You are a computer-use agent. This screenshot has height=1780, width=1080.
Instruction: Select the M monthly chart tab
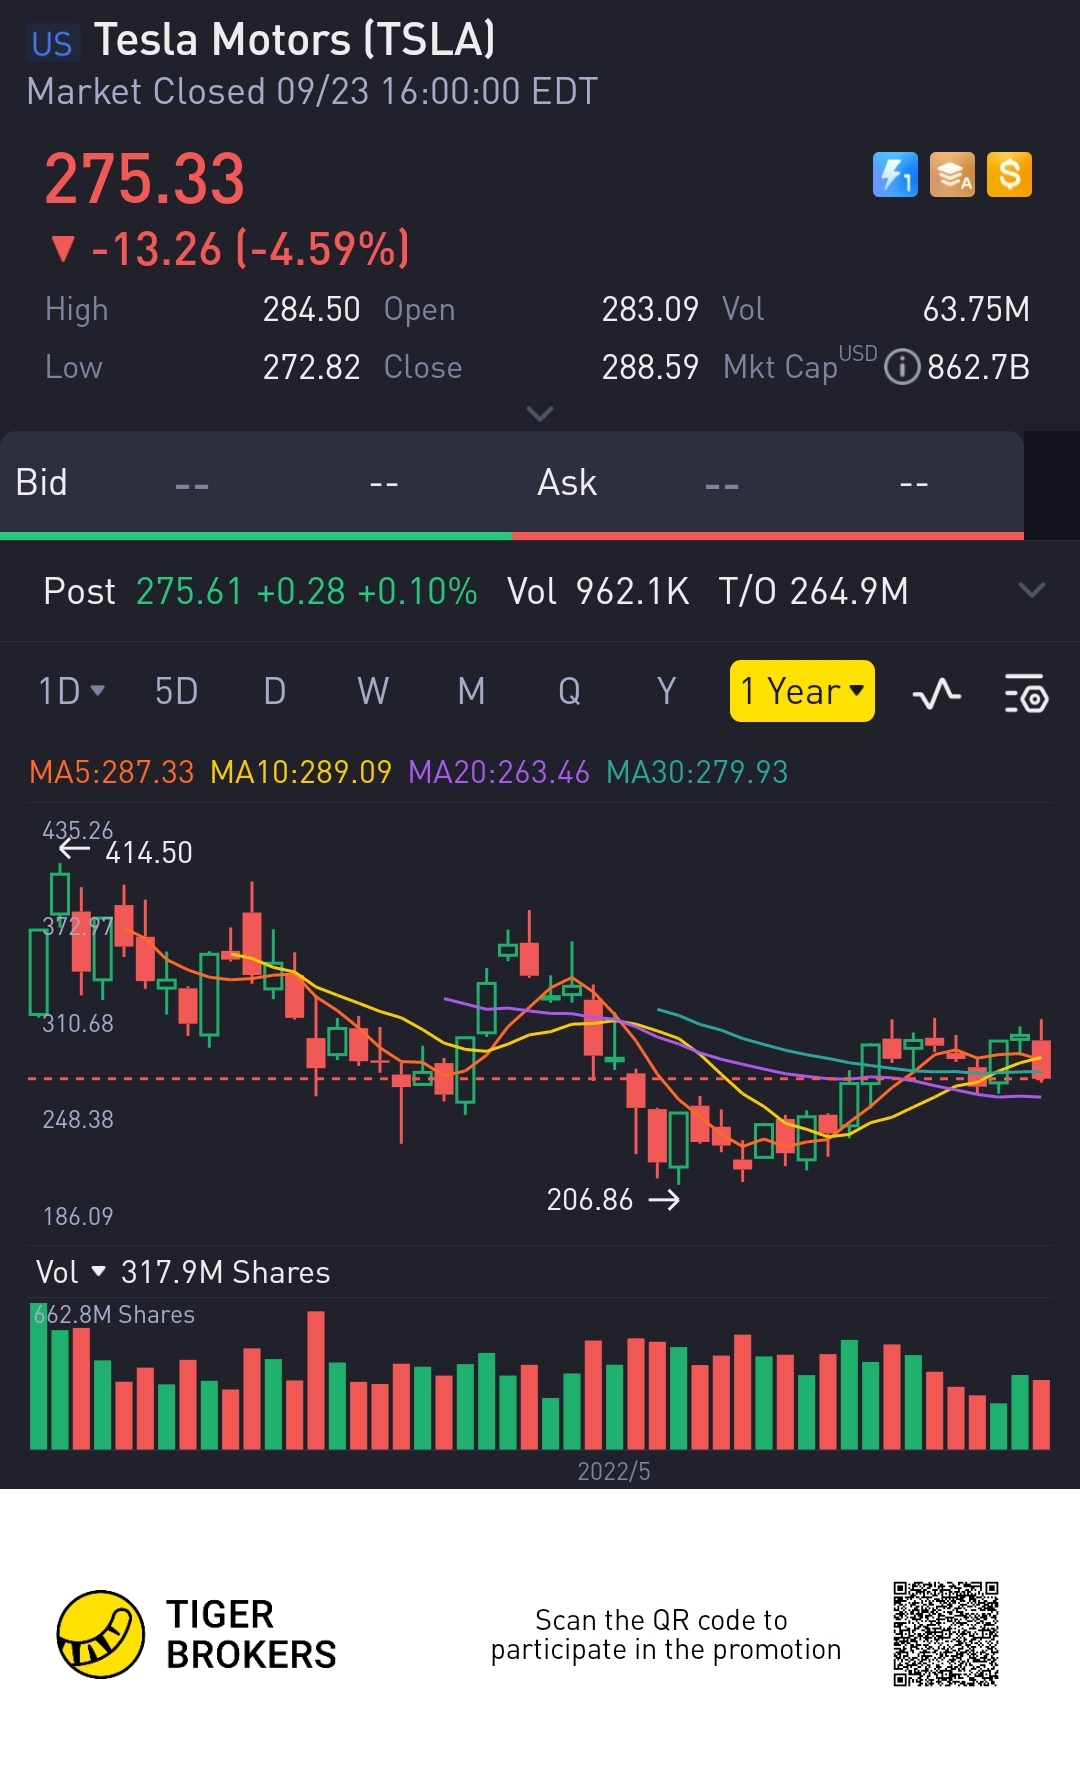pos(471,691)
